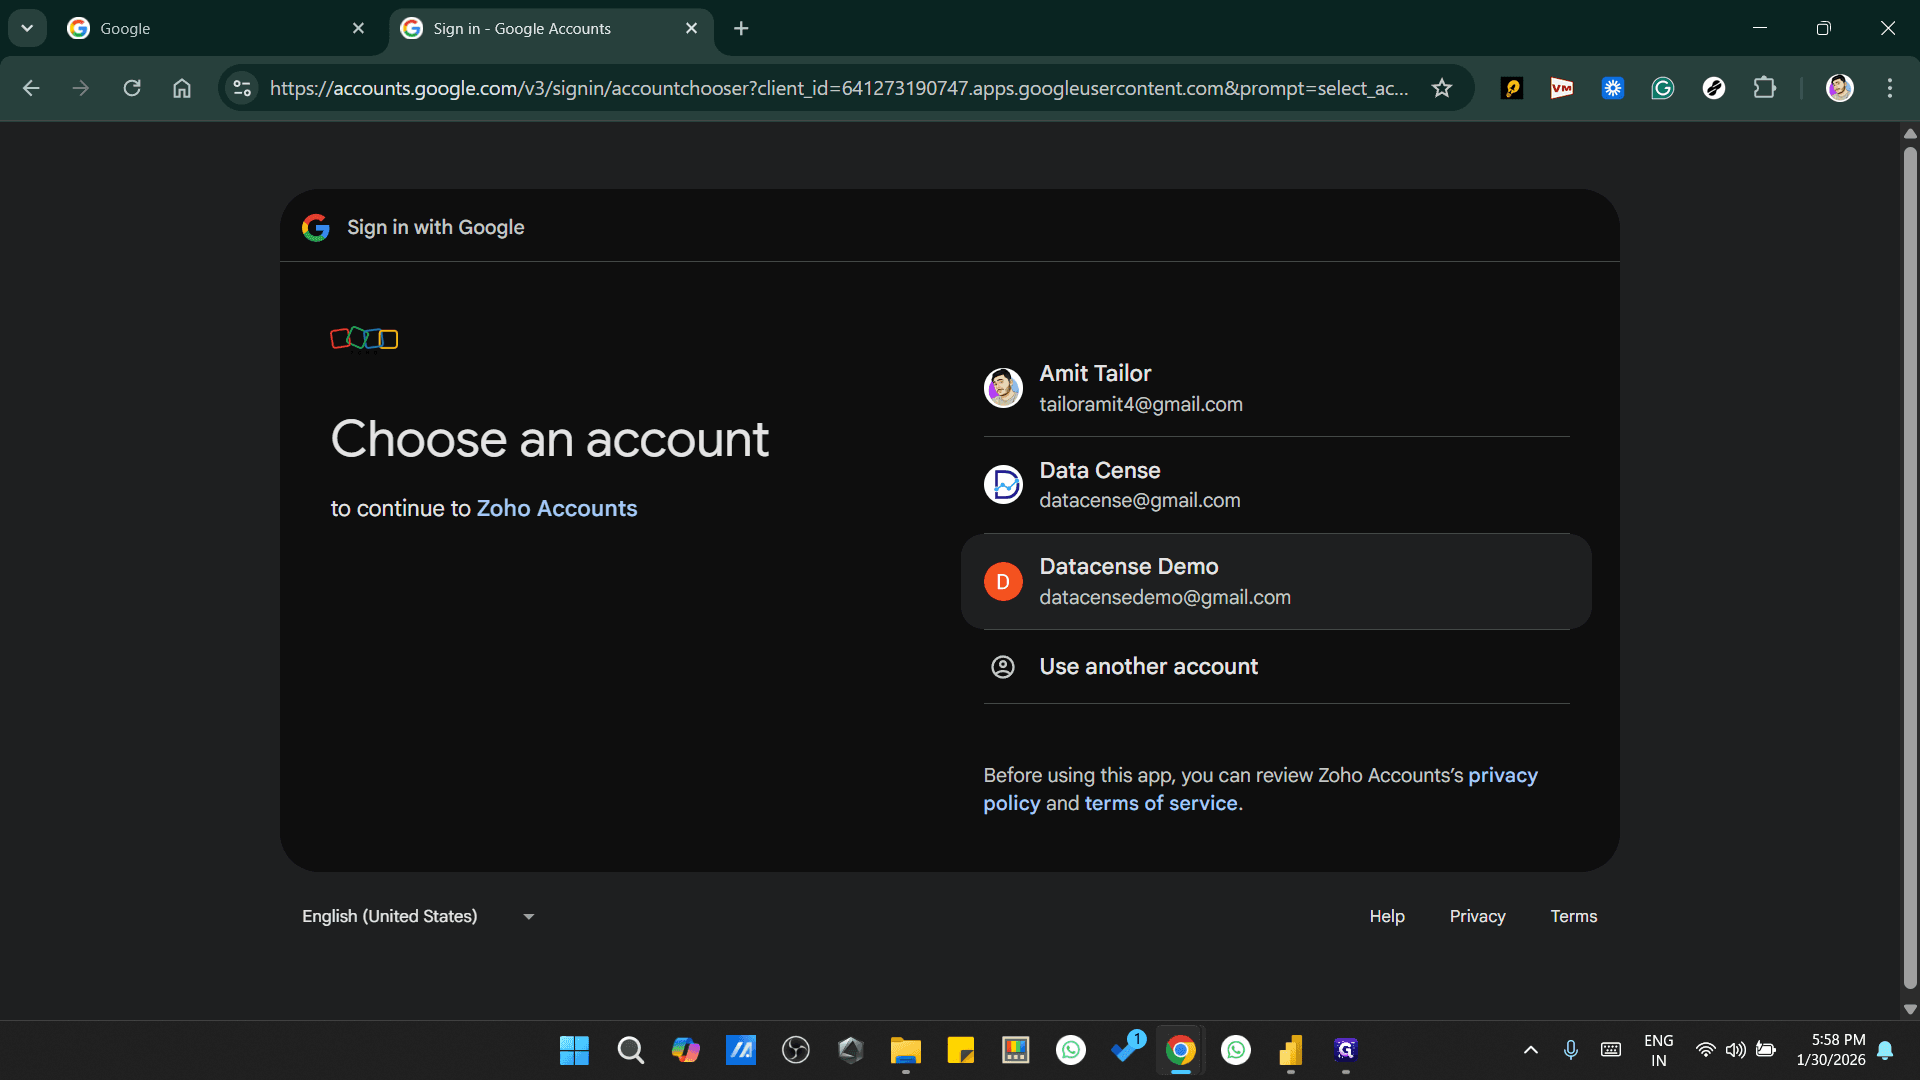1920x1080 pixels.
Task: Open Power BI from taskbar
Action: (1291, 1050)
